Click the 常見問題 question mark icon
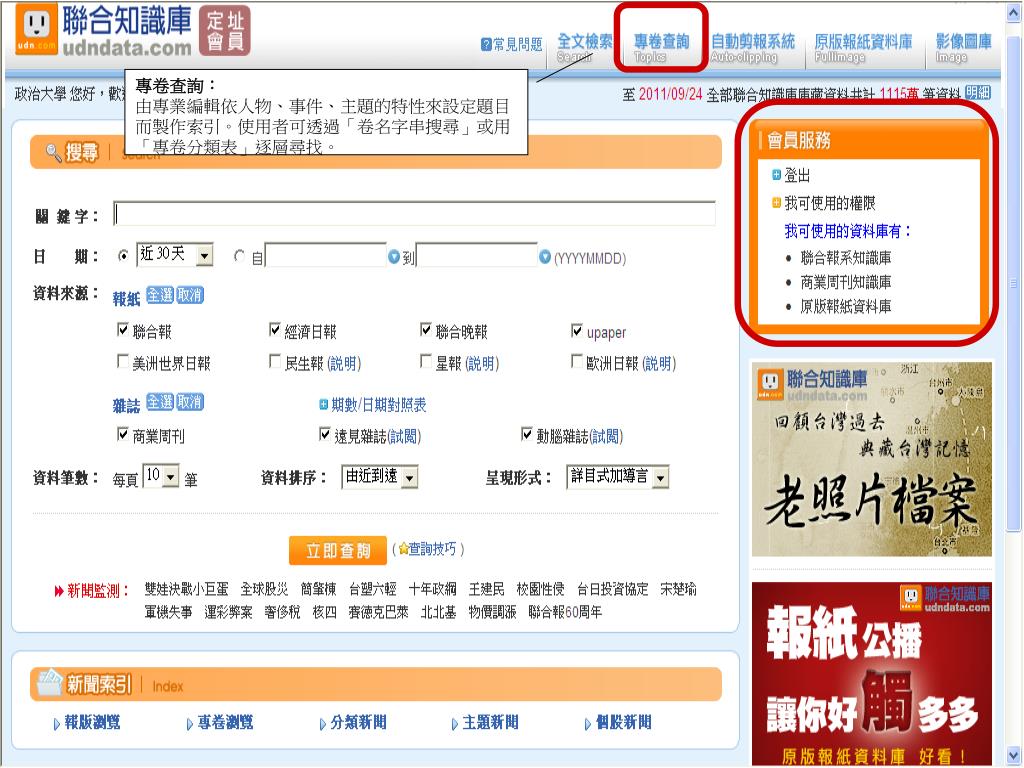This screenshot has height=768, width=1024. [486, 44]
